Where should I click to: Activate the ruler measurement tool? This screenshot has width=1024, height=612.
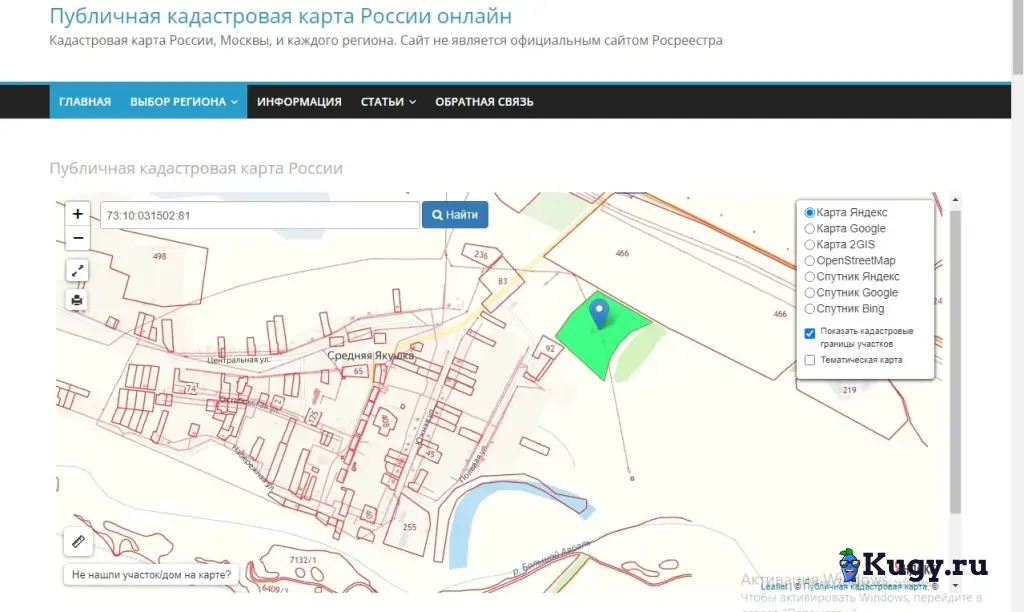tap(78, 541)
